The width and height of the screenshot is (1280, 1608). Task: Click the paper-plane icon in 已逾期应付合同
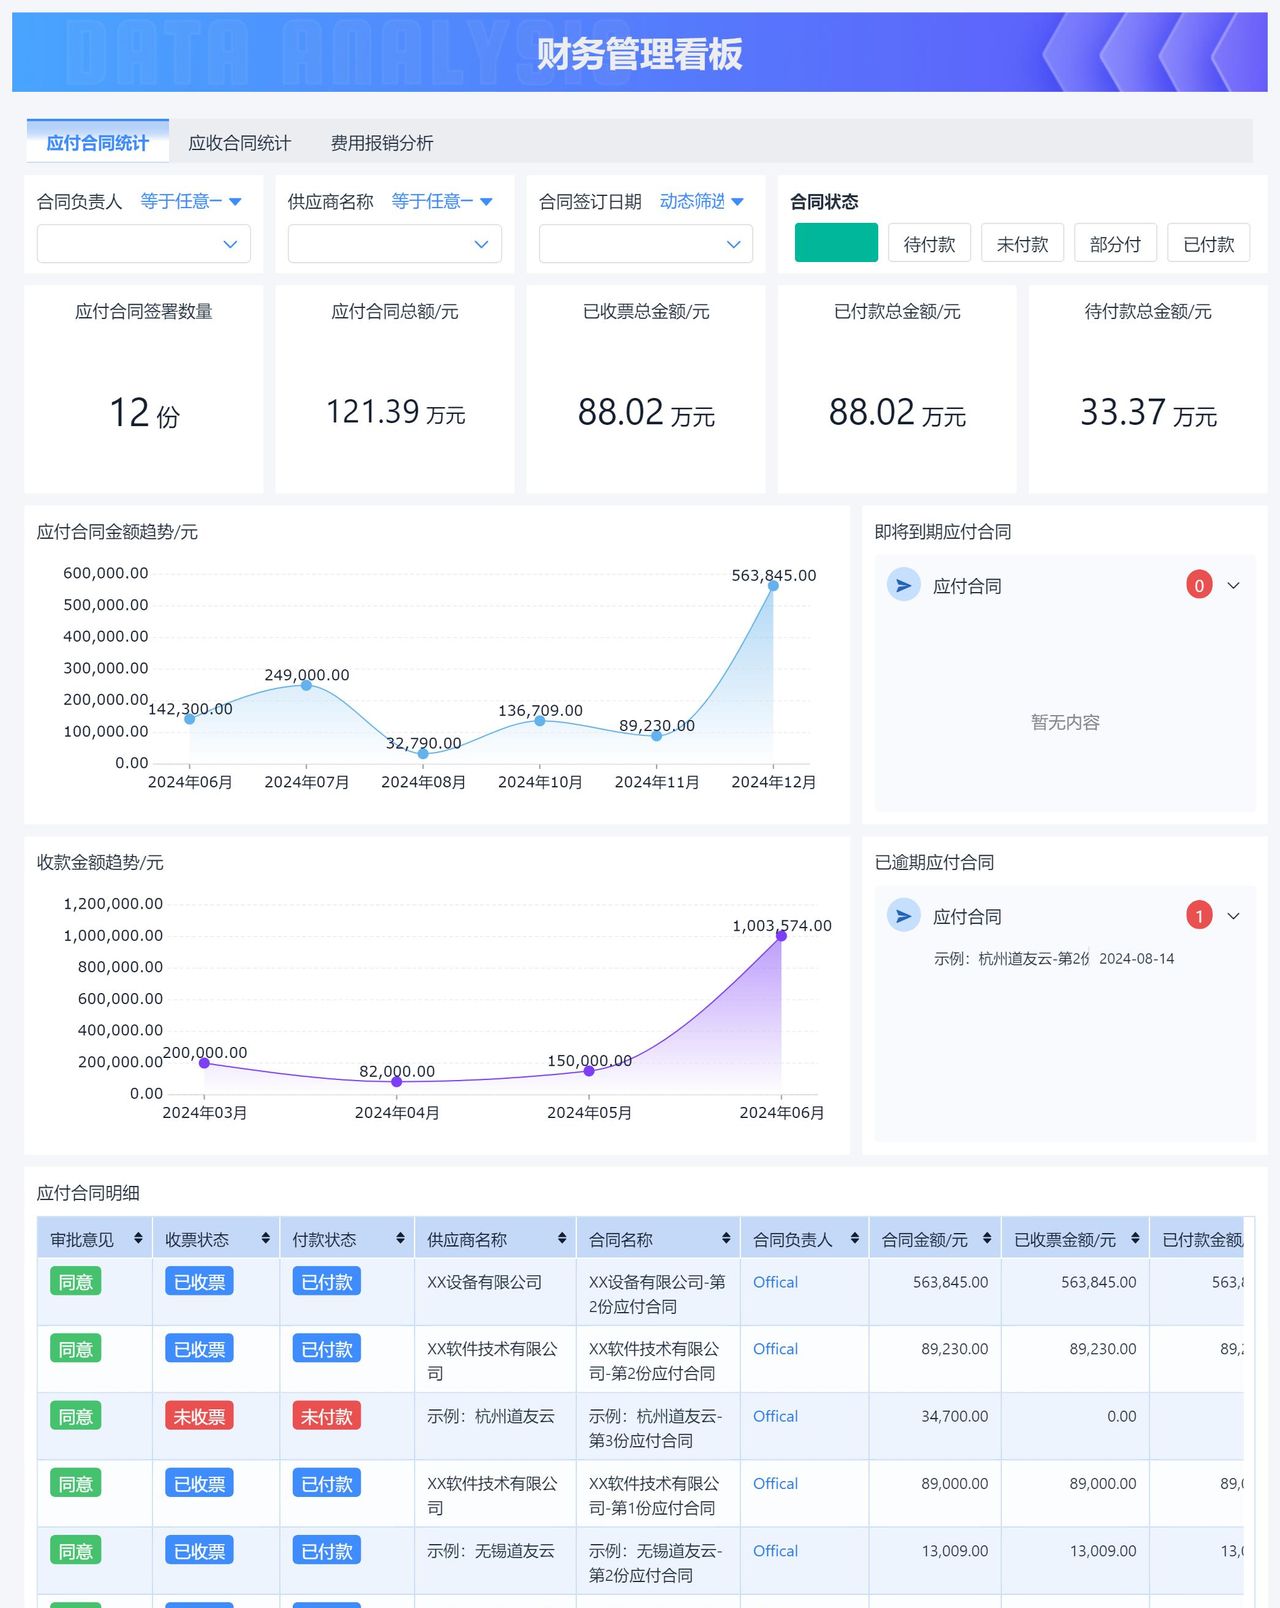[904, 915]
